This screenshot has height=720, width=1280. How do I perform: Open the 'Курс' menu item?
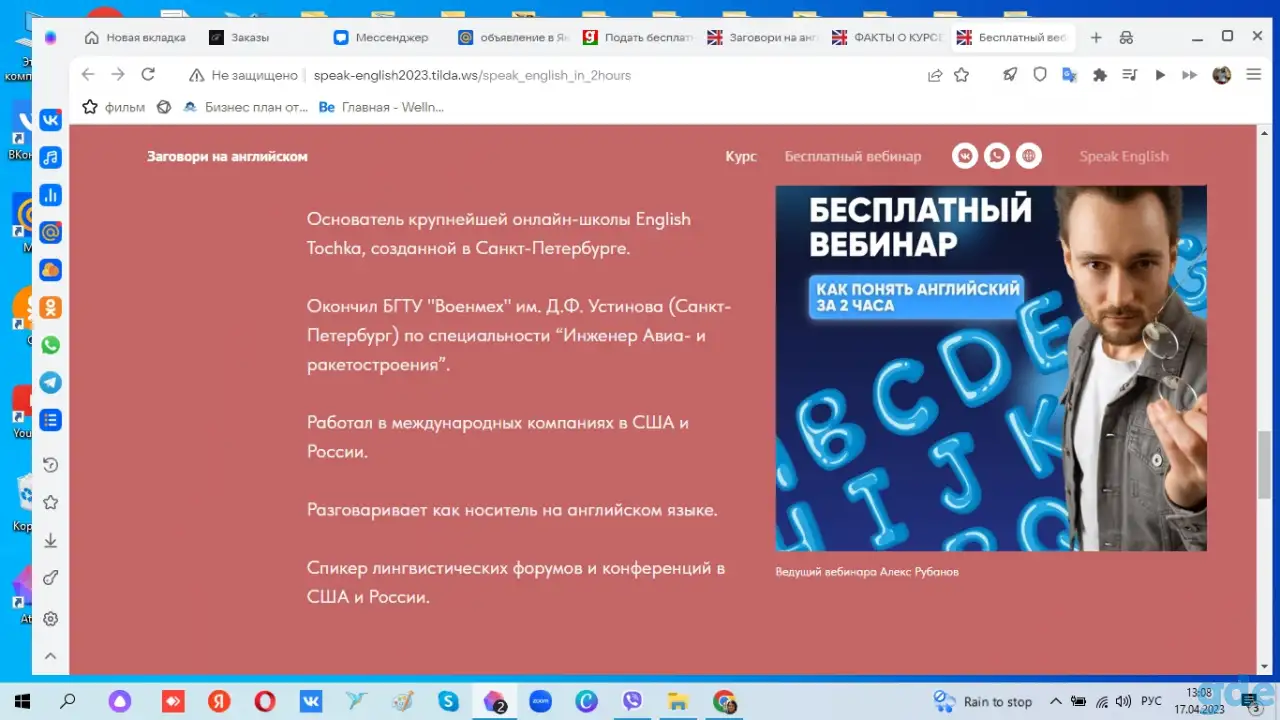741,156
